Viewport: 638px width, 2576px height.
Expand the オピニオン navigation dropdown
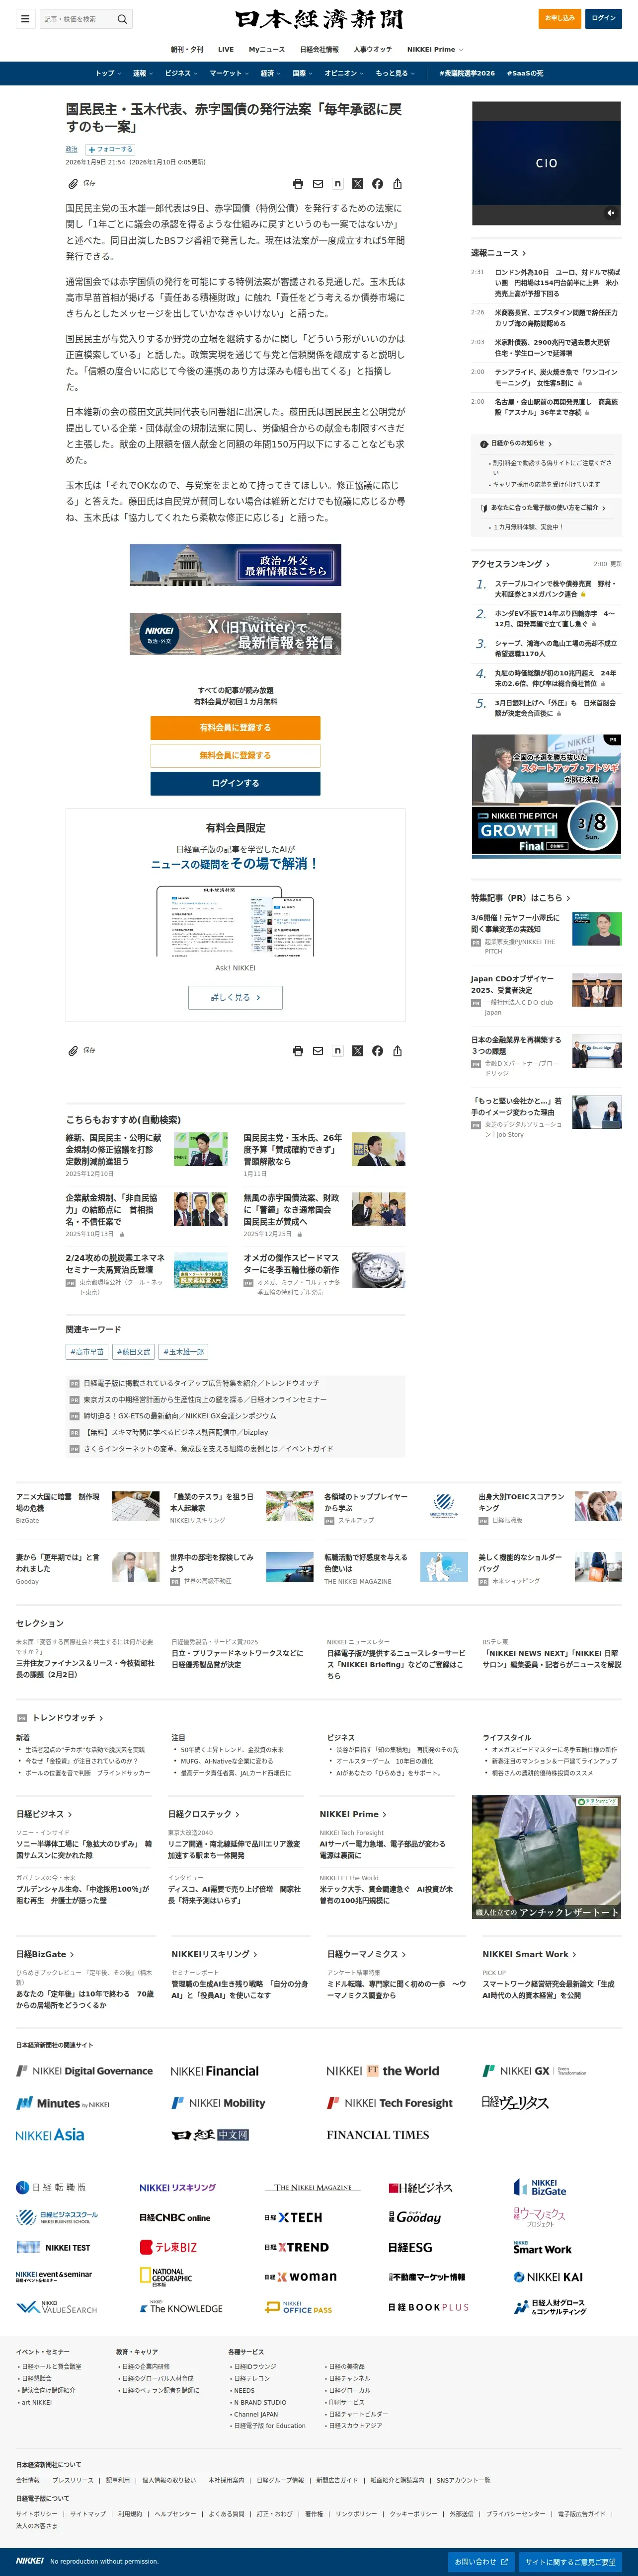click(x=344, y=73)
